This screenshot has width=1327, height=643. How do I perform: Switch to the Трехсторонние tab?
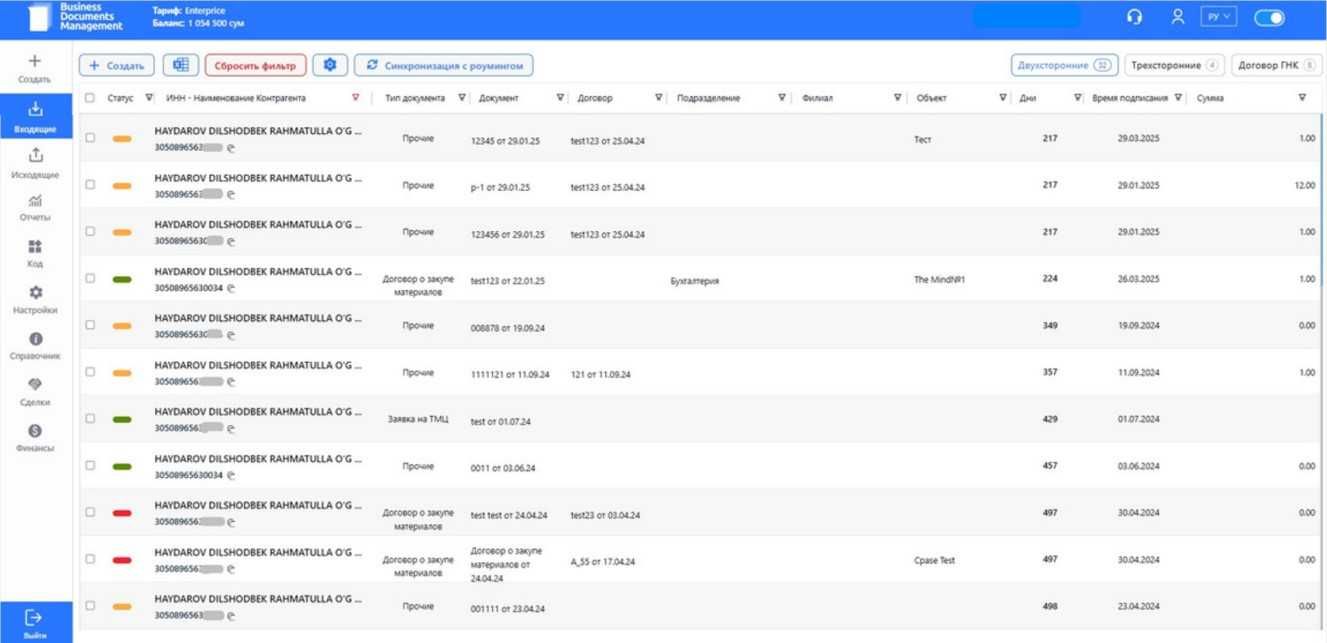1175,65
